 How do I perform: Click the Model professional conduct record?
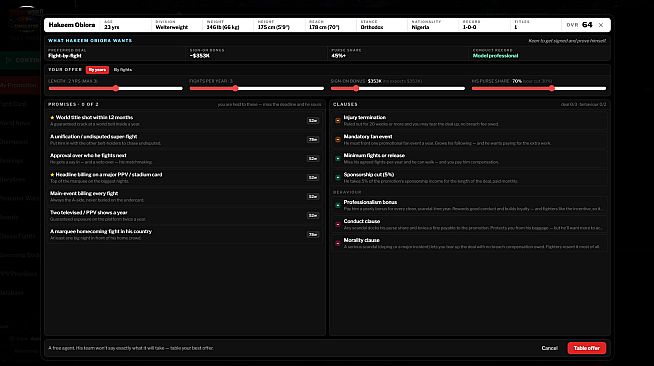pos(495,56)
